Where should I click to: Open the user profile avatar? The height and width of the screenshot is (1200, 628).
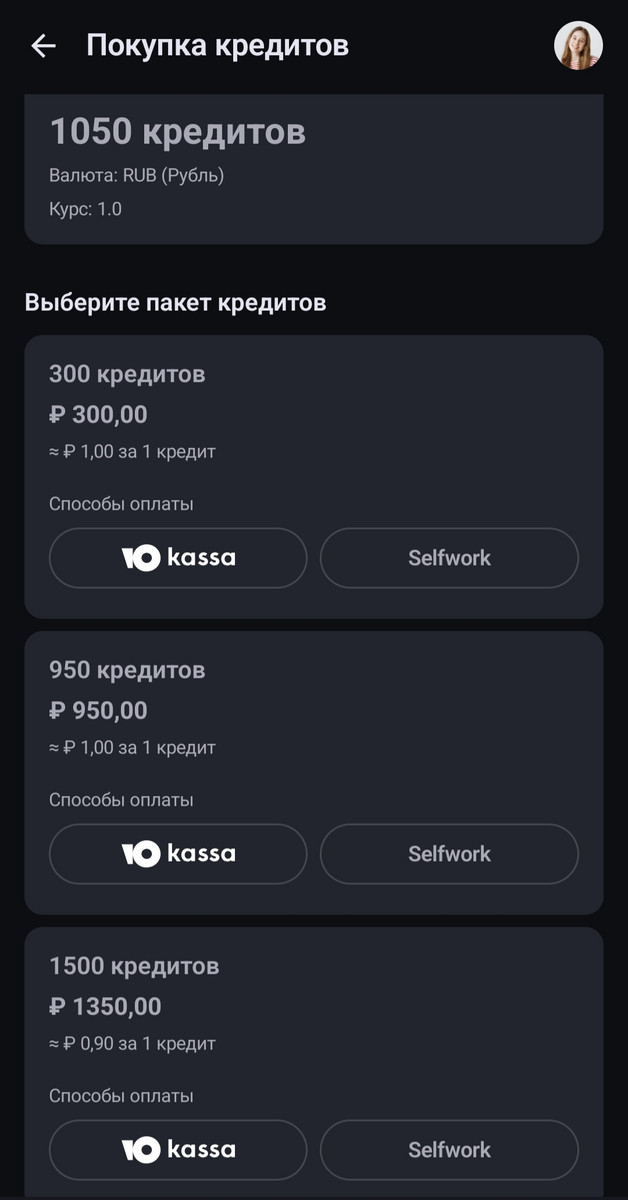click(578, 46)
